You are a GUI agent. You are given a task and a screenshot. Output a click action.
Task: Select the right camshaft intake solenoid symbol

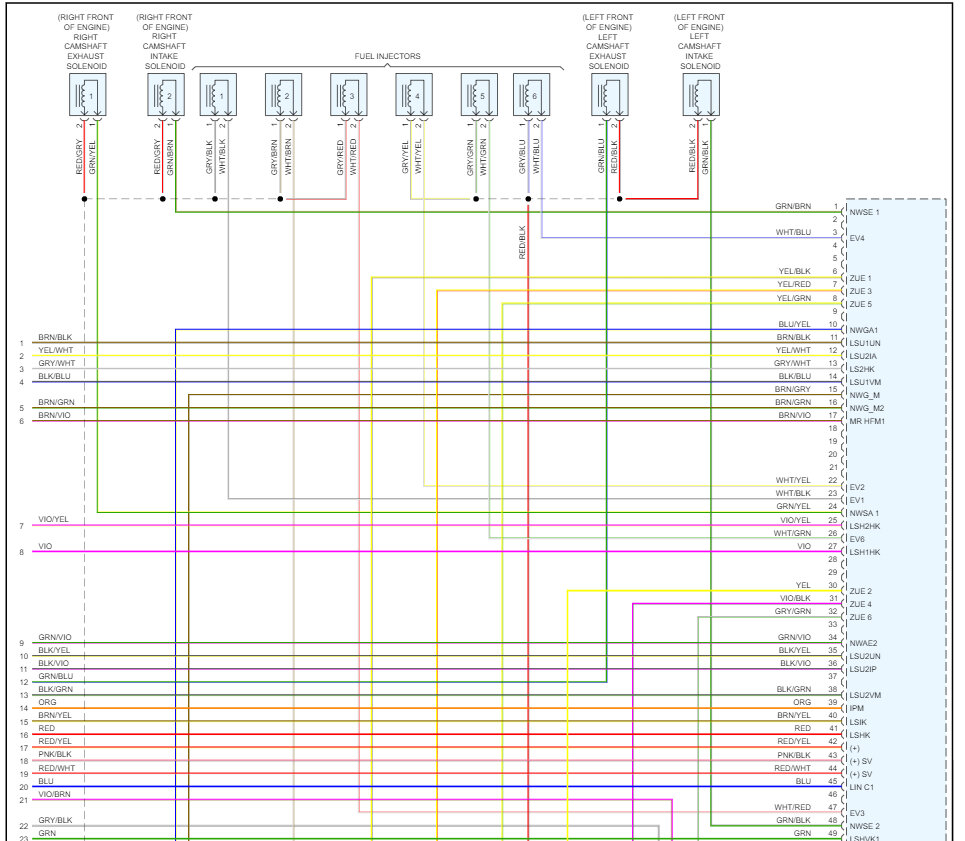pos(166,94)
